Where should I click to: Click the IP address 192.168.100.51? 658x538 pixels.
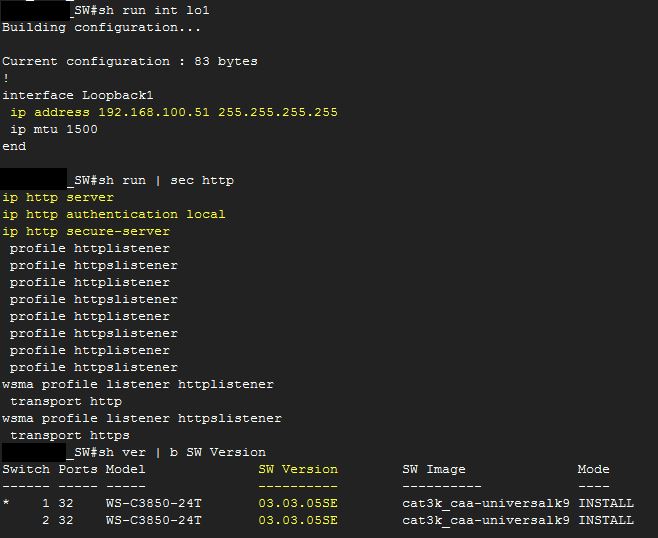pos(154,112)
